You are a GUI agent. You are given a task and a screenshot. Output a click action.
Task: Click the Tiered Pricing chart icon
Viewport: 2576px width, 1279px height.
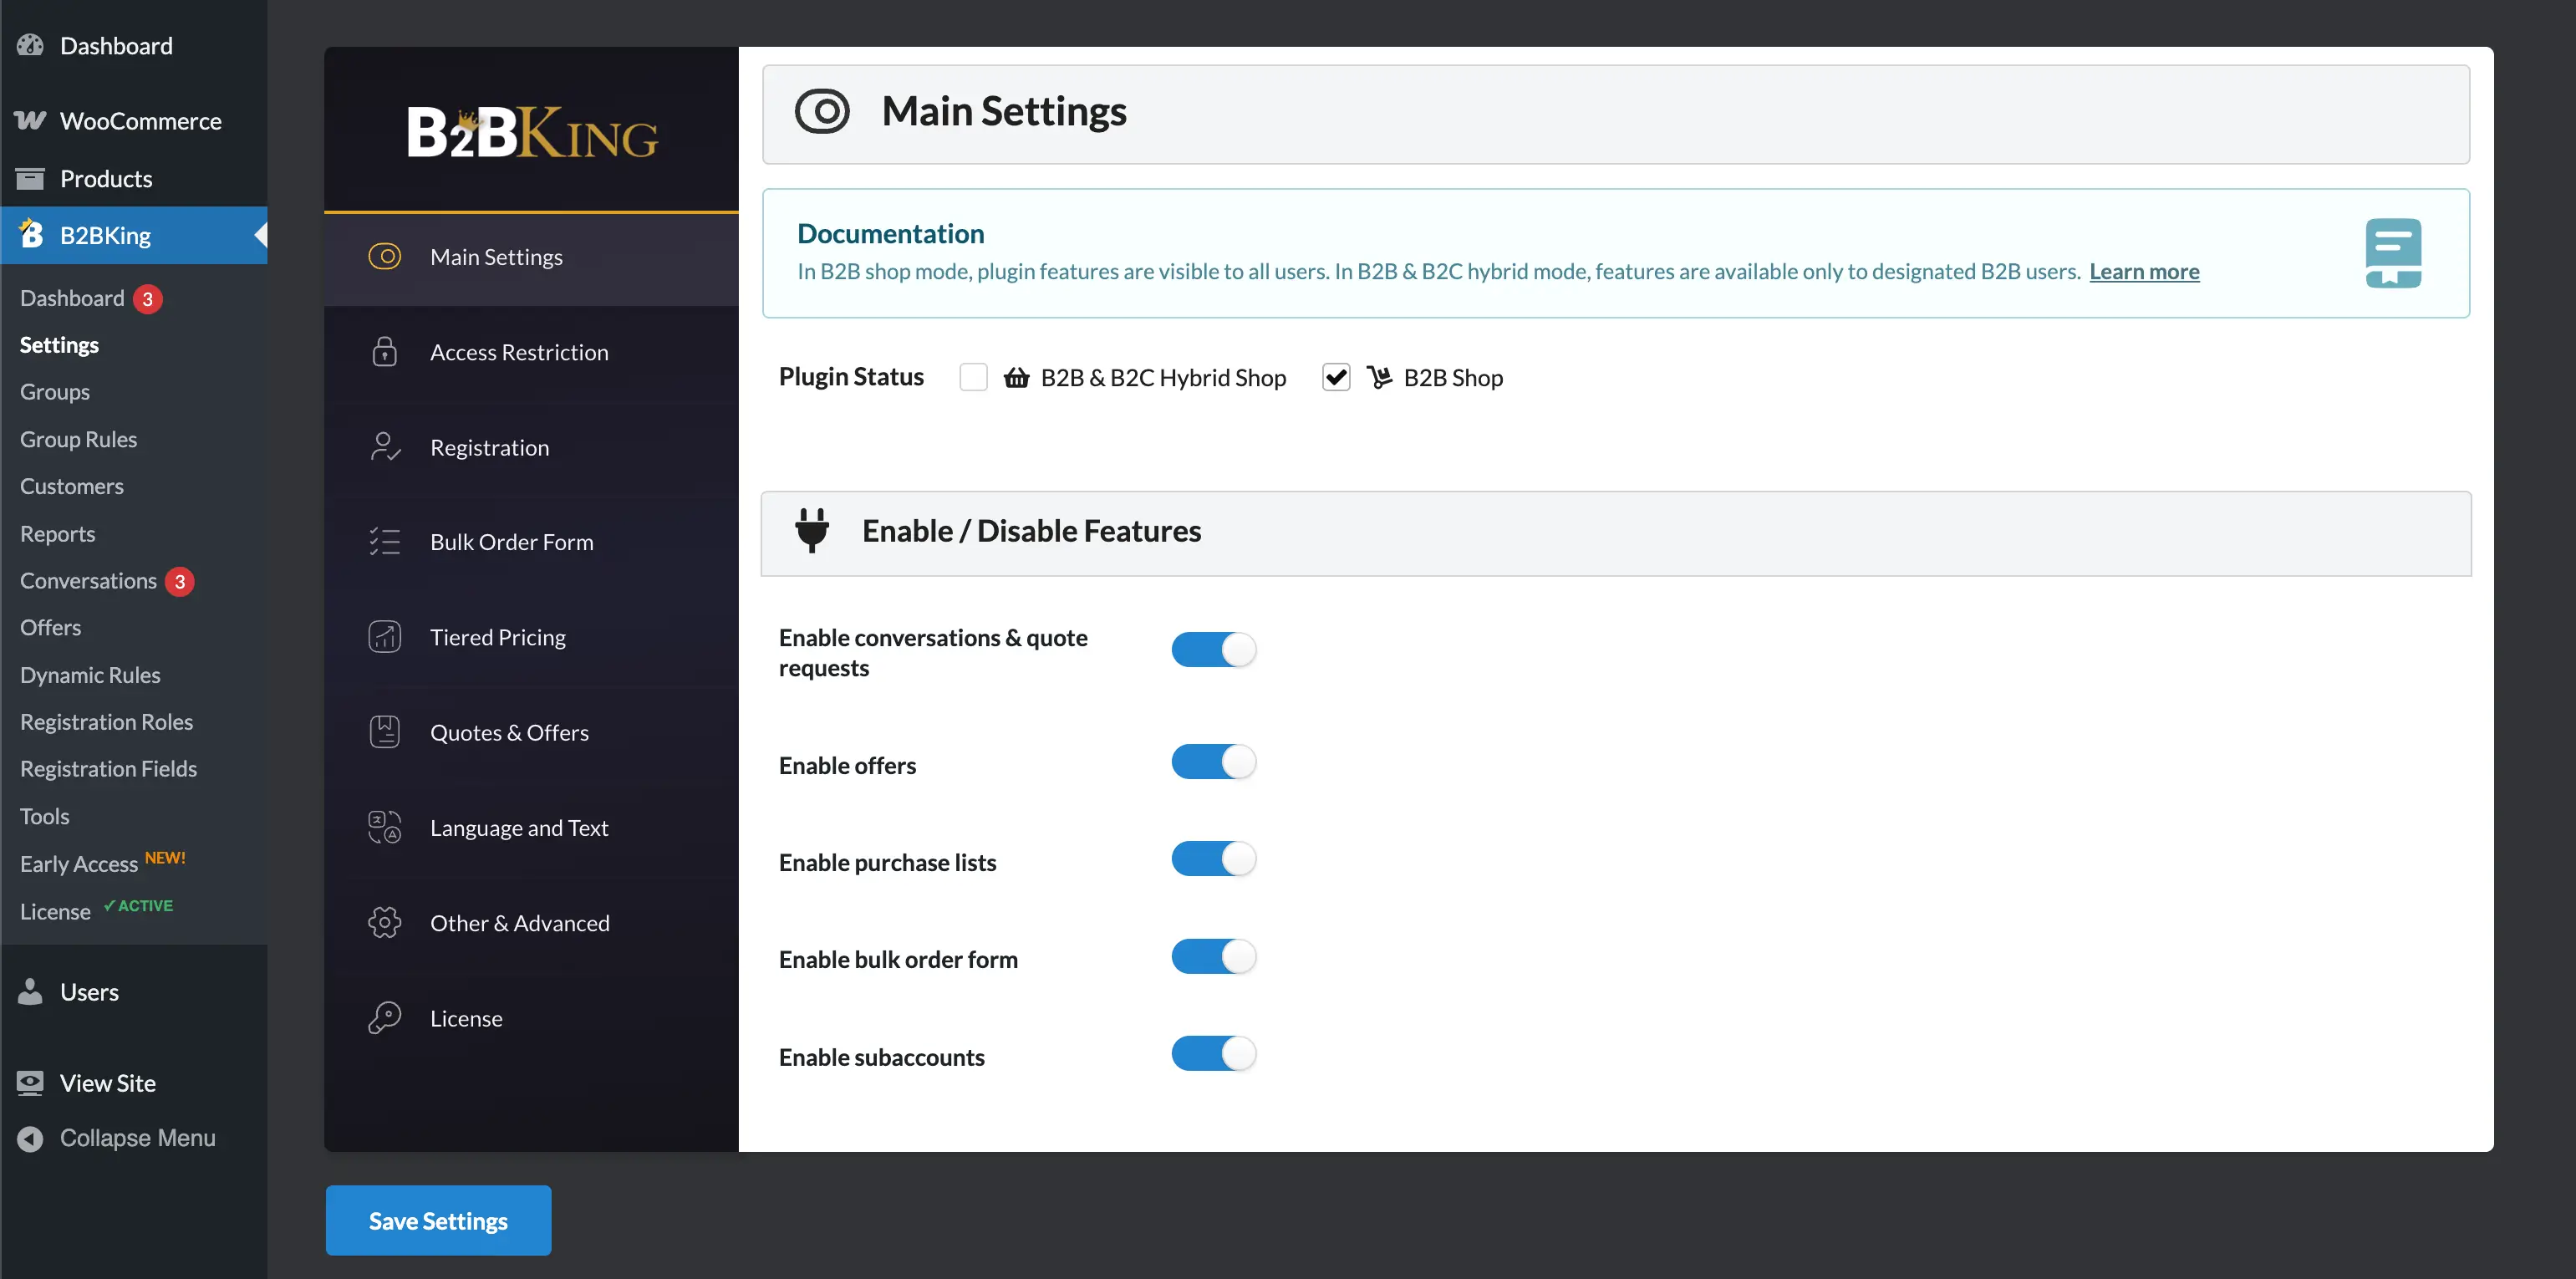(384, 637)
